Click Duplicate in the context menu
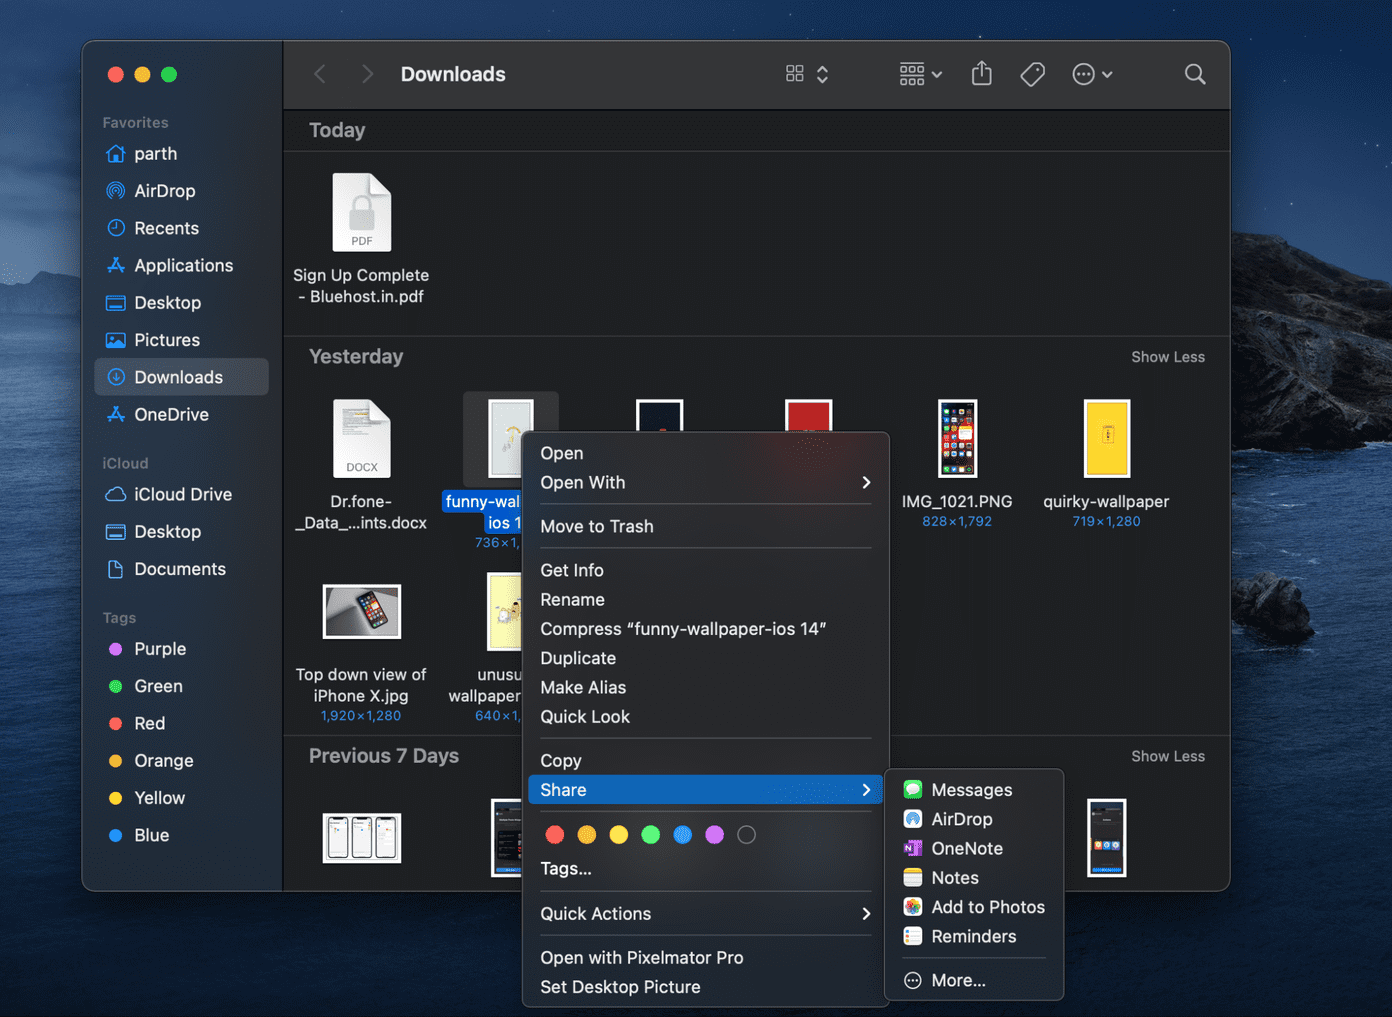 pos(705,658)
